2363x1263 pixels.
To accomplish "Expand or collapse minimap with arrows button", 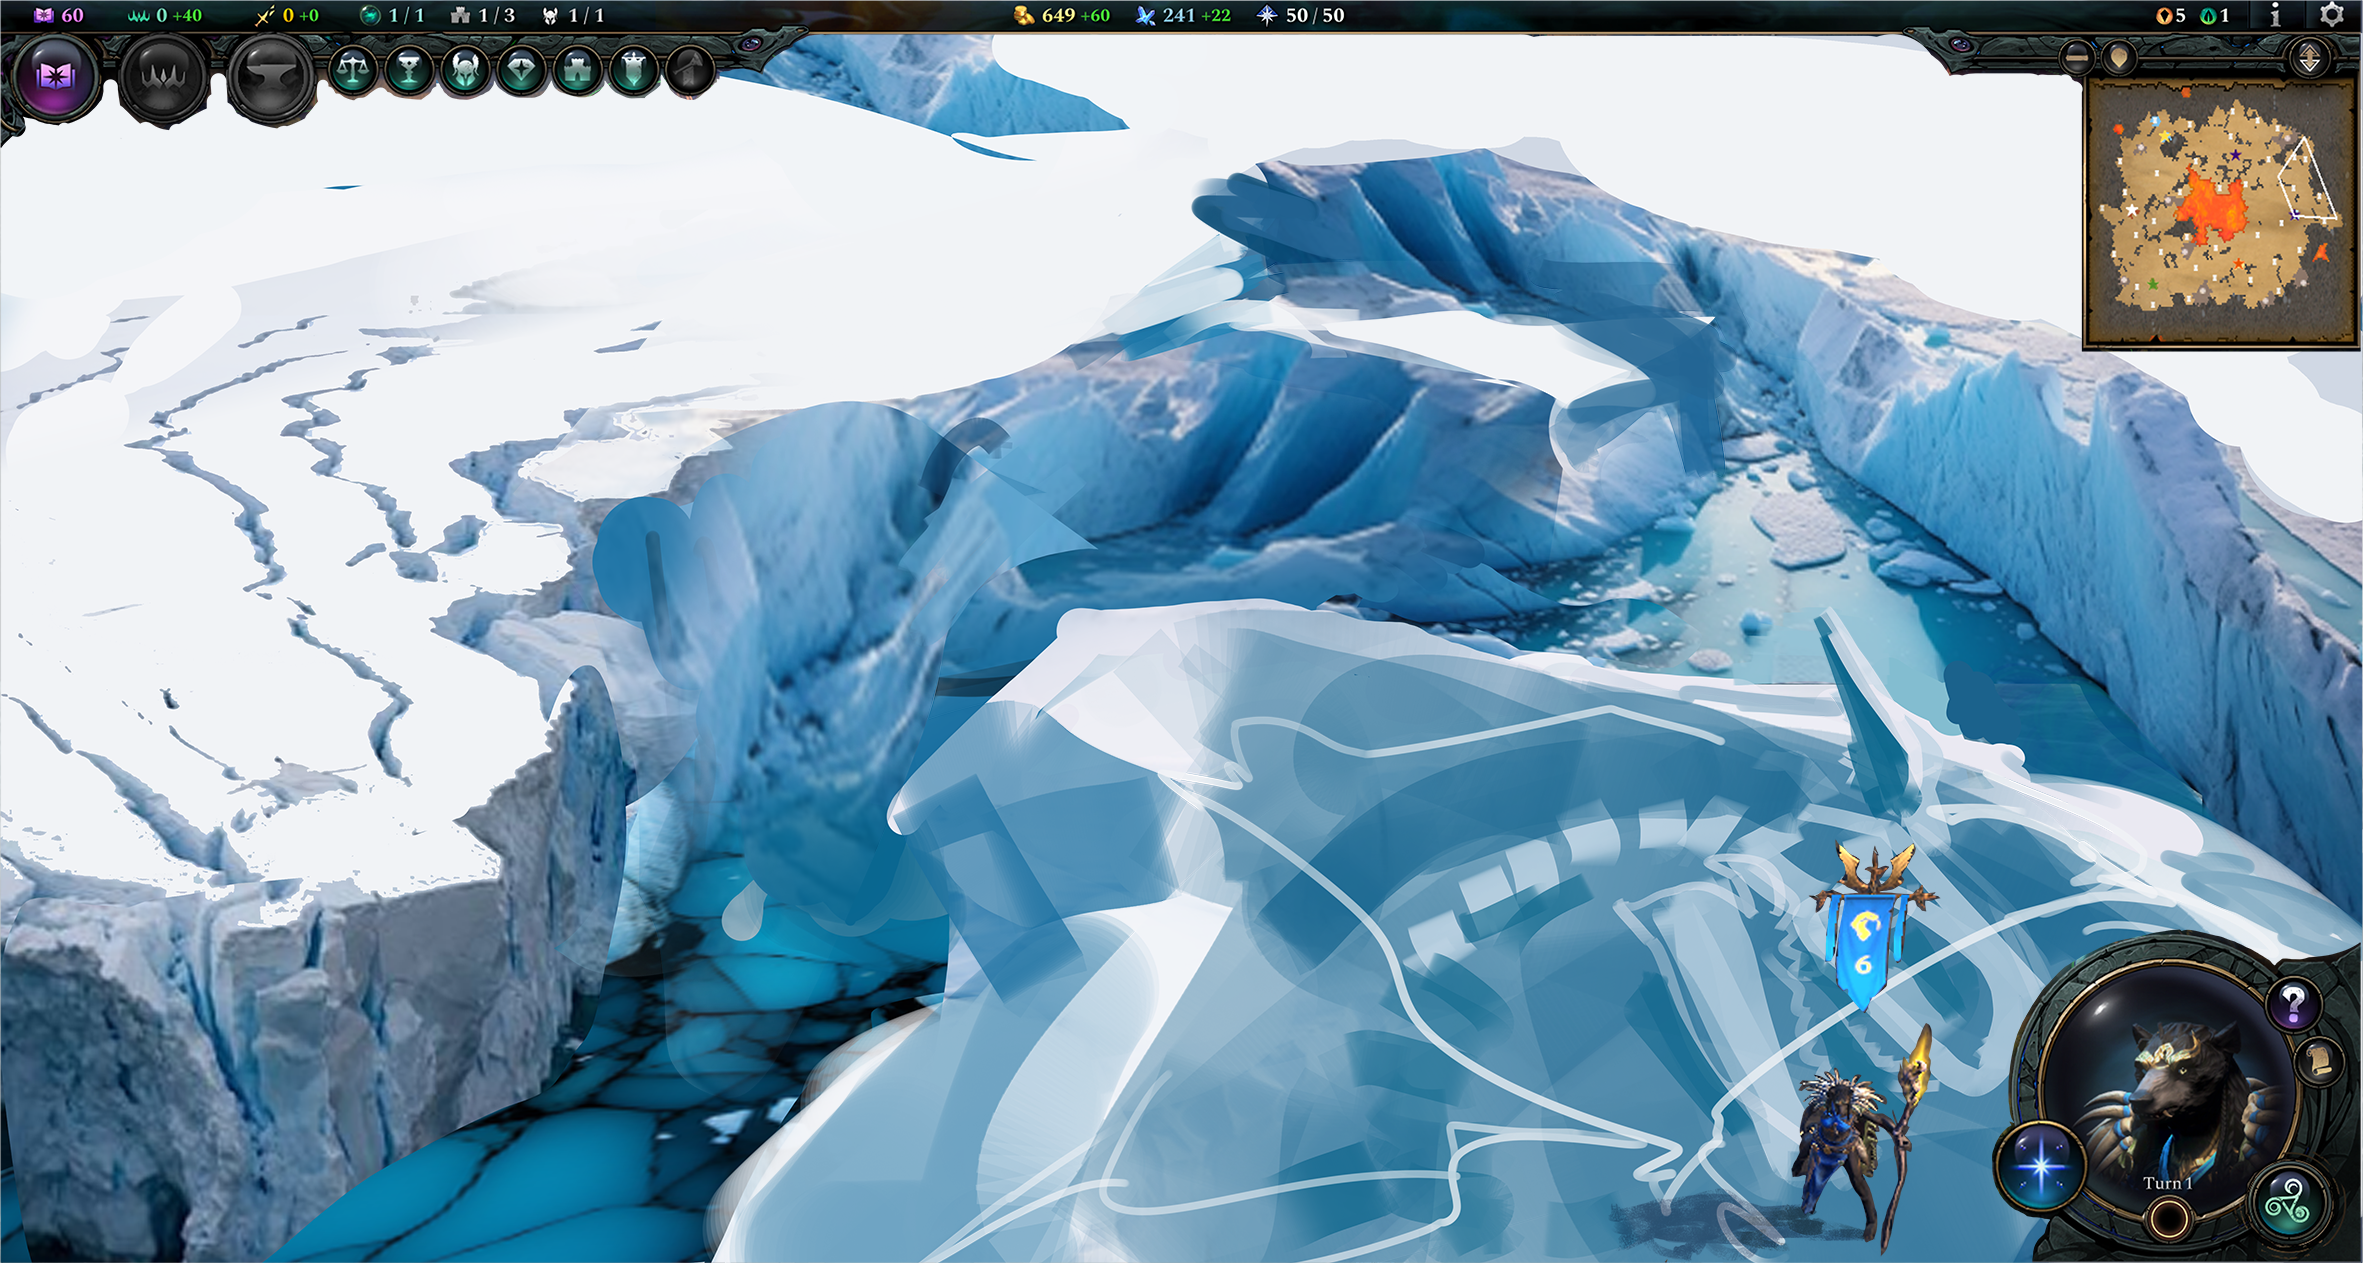I will pyautogui.click(x=2309, y=59).
